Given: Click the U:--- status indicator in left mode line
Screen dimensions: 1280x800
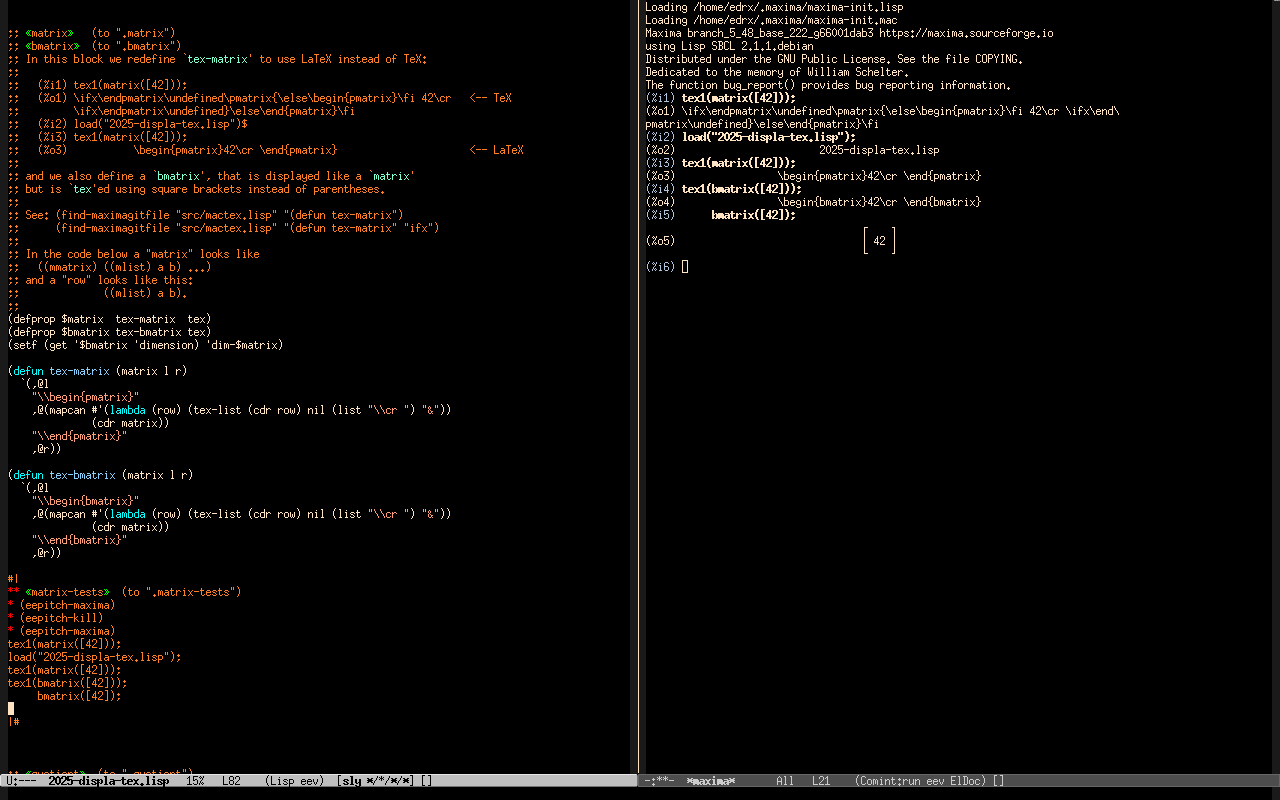Looking at the screenshot, I should point(22,781).
